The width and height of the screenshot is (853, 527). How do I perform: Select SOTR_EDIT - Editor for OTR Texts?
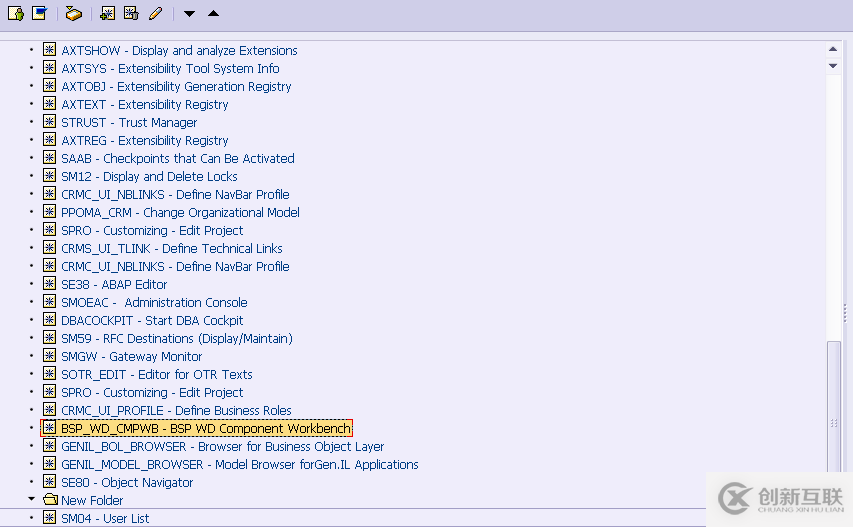[157, 374]
